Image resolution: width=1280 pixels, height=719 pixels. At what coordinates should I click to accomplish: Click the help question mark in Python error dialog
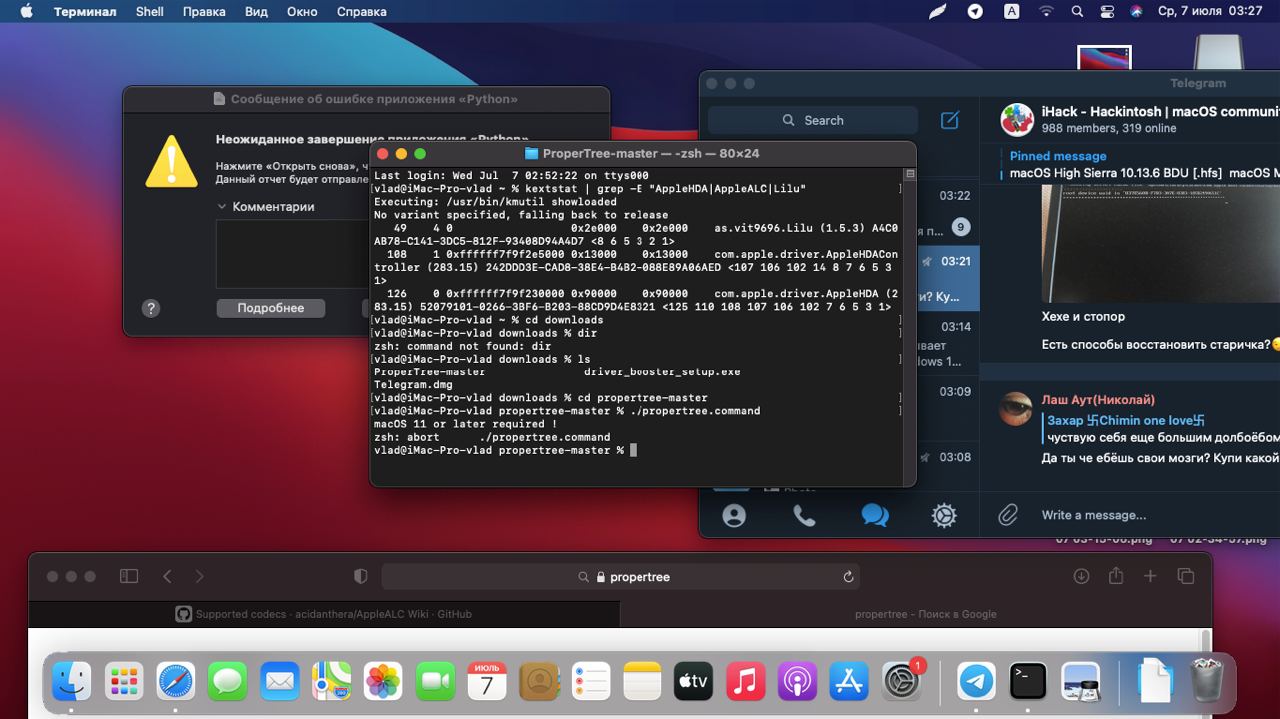tap(151, 308)
